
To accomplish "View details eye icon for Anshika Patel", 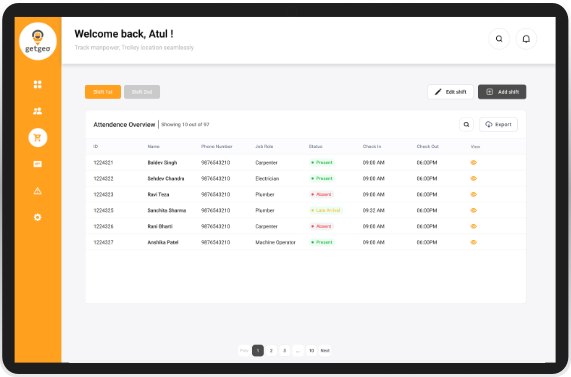I will coord(473,242).
